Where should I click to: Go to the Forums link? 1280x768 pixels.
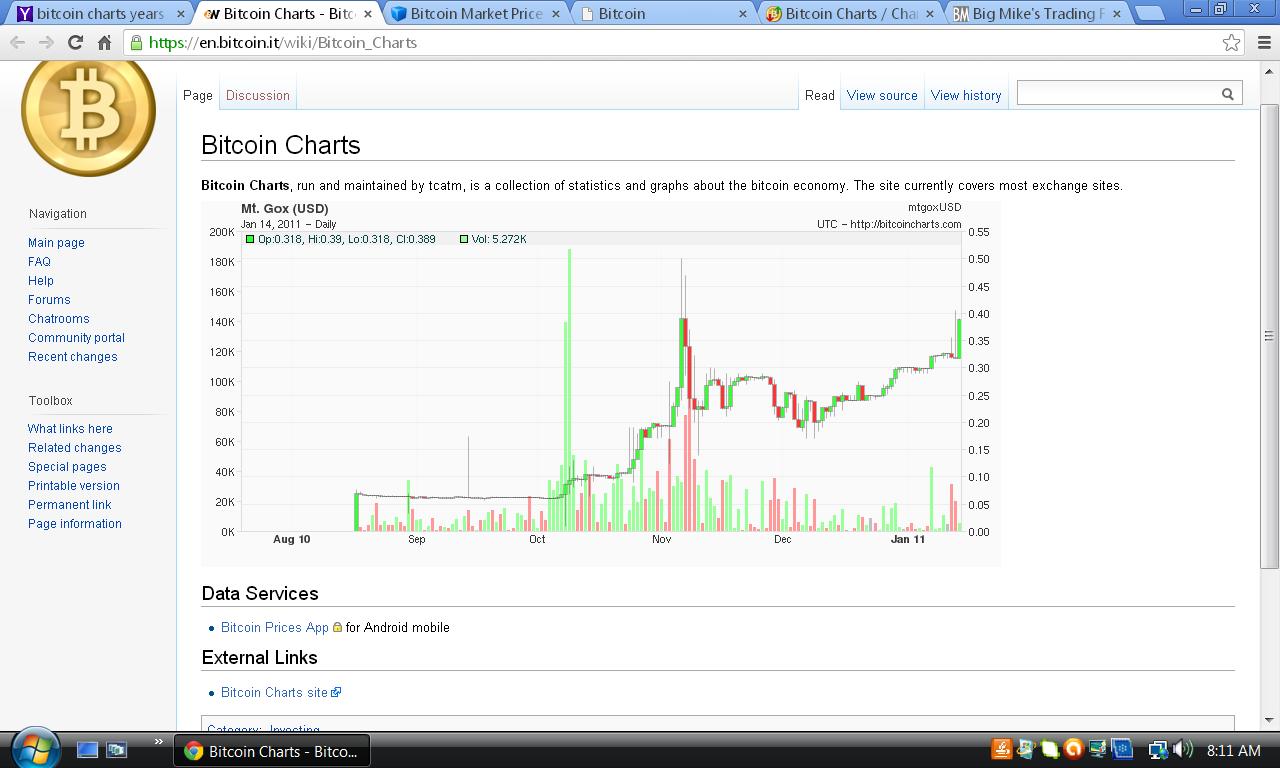point(49,300)
